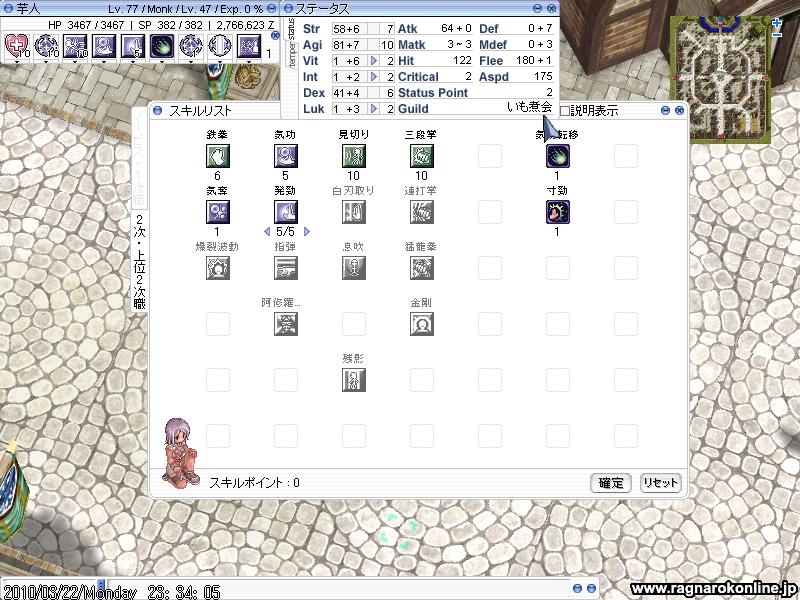Use the 気功 skill in the hotbar
This screenshot has width=800, height=600.
click(104, 46)
